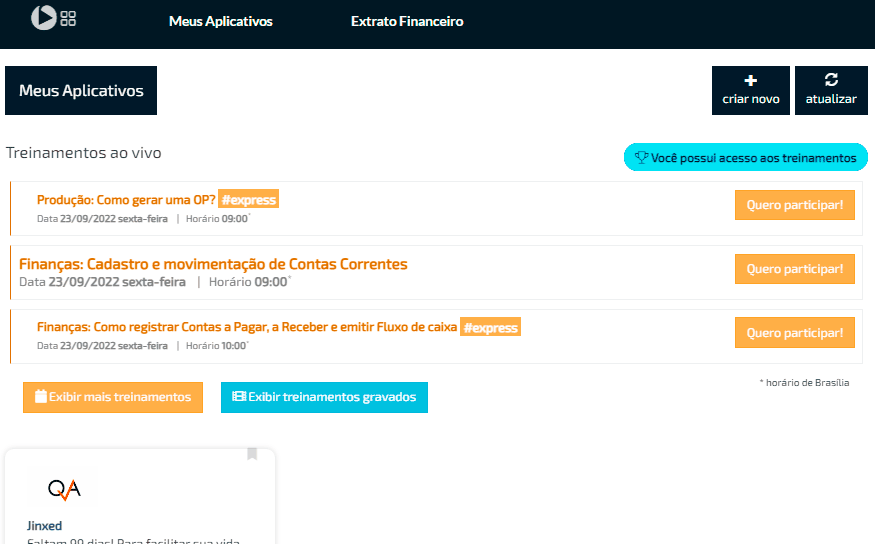Go to Extrato Financeiro in top navigation

click(407, 21)
